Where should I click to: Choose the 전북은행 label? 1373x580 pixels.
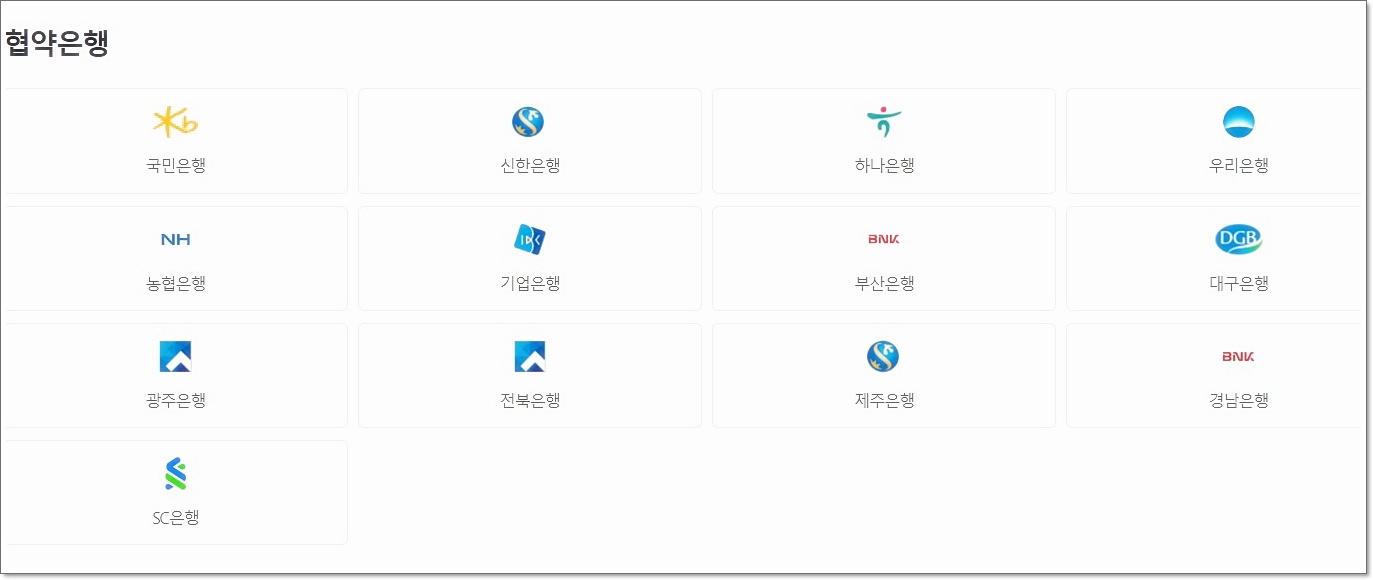point(530,400)
